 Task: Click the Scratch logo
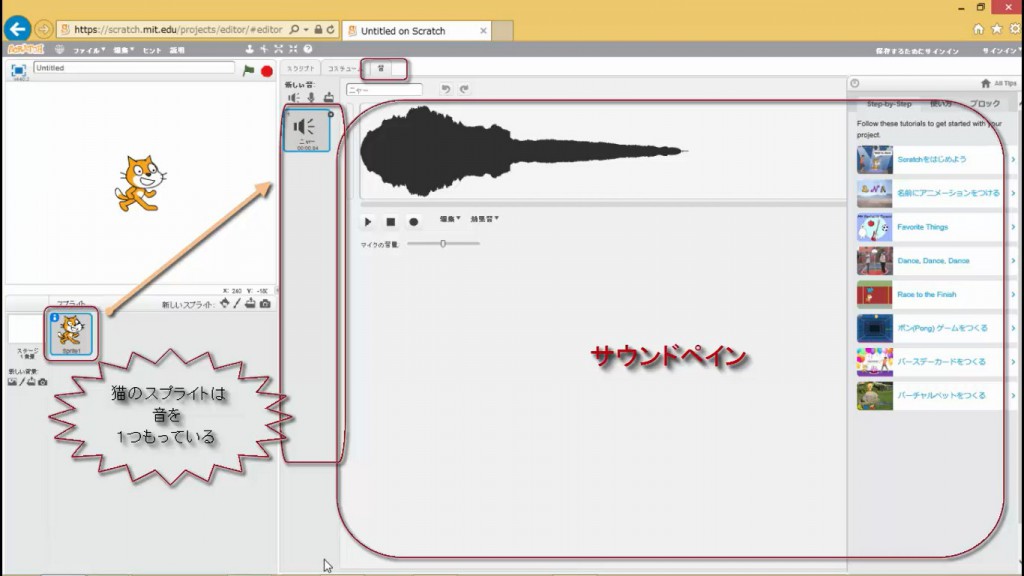[25, 49]
